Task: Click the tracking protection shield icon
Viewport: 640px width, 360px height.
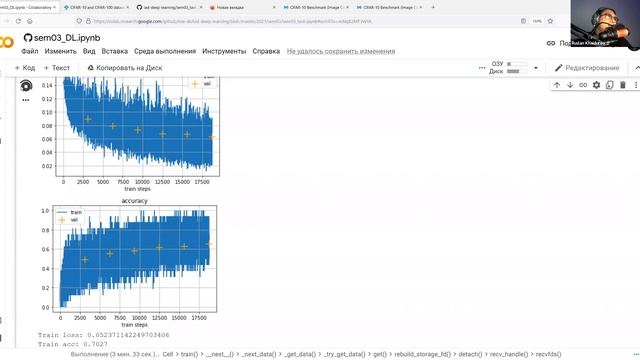Action: point(79,21)
